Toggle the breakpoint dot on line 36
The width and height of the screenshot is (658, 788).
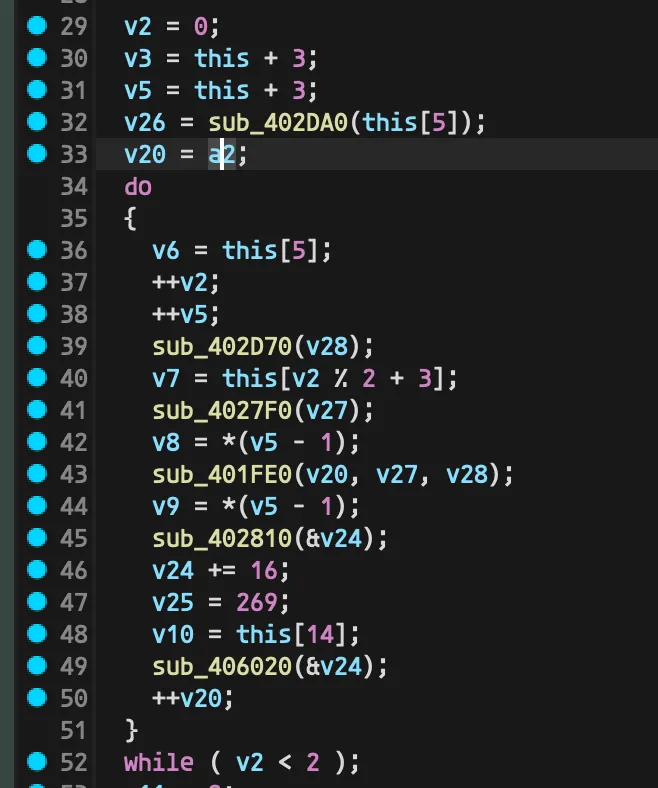pos(37,250)
